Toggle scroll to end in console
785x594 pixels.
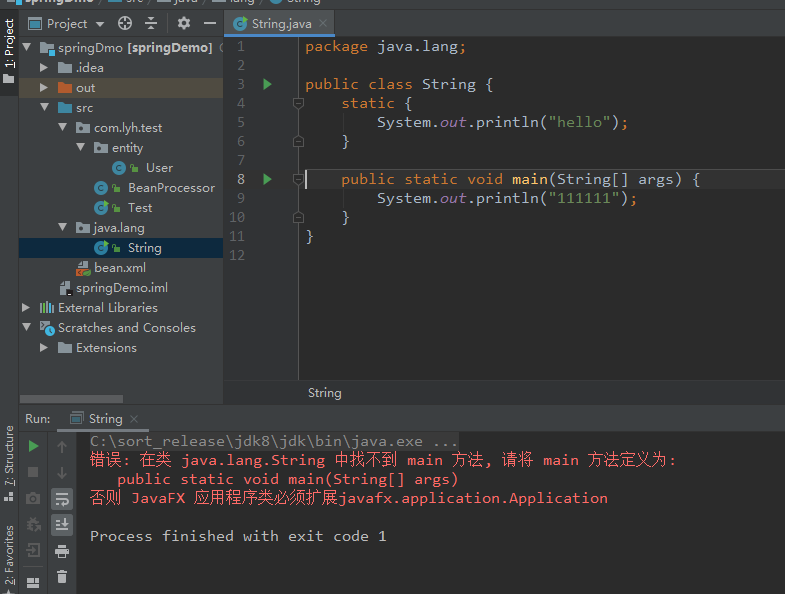(x=62, y=525)
